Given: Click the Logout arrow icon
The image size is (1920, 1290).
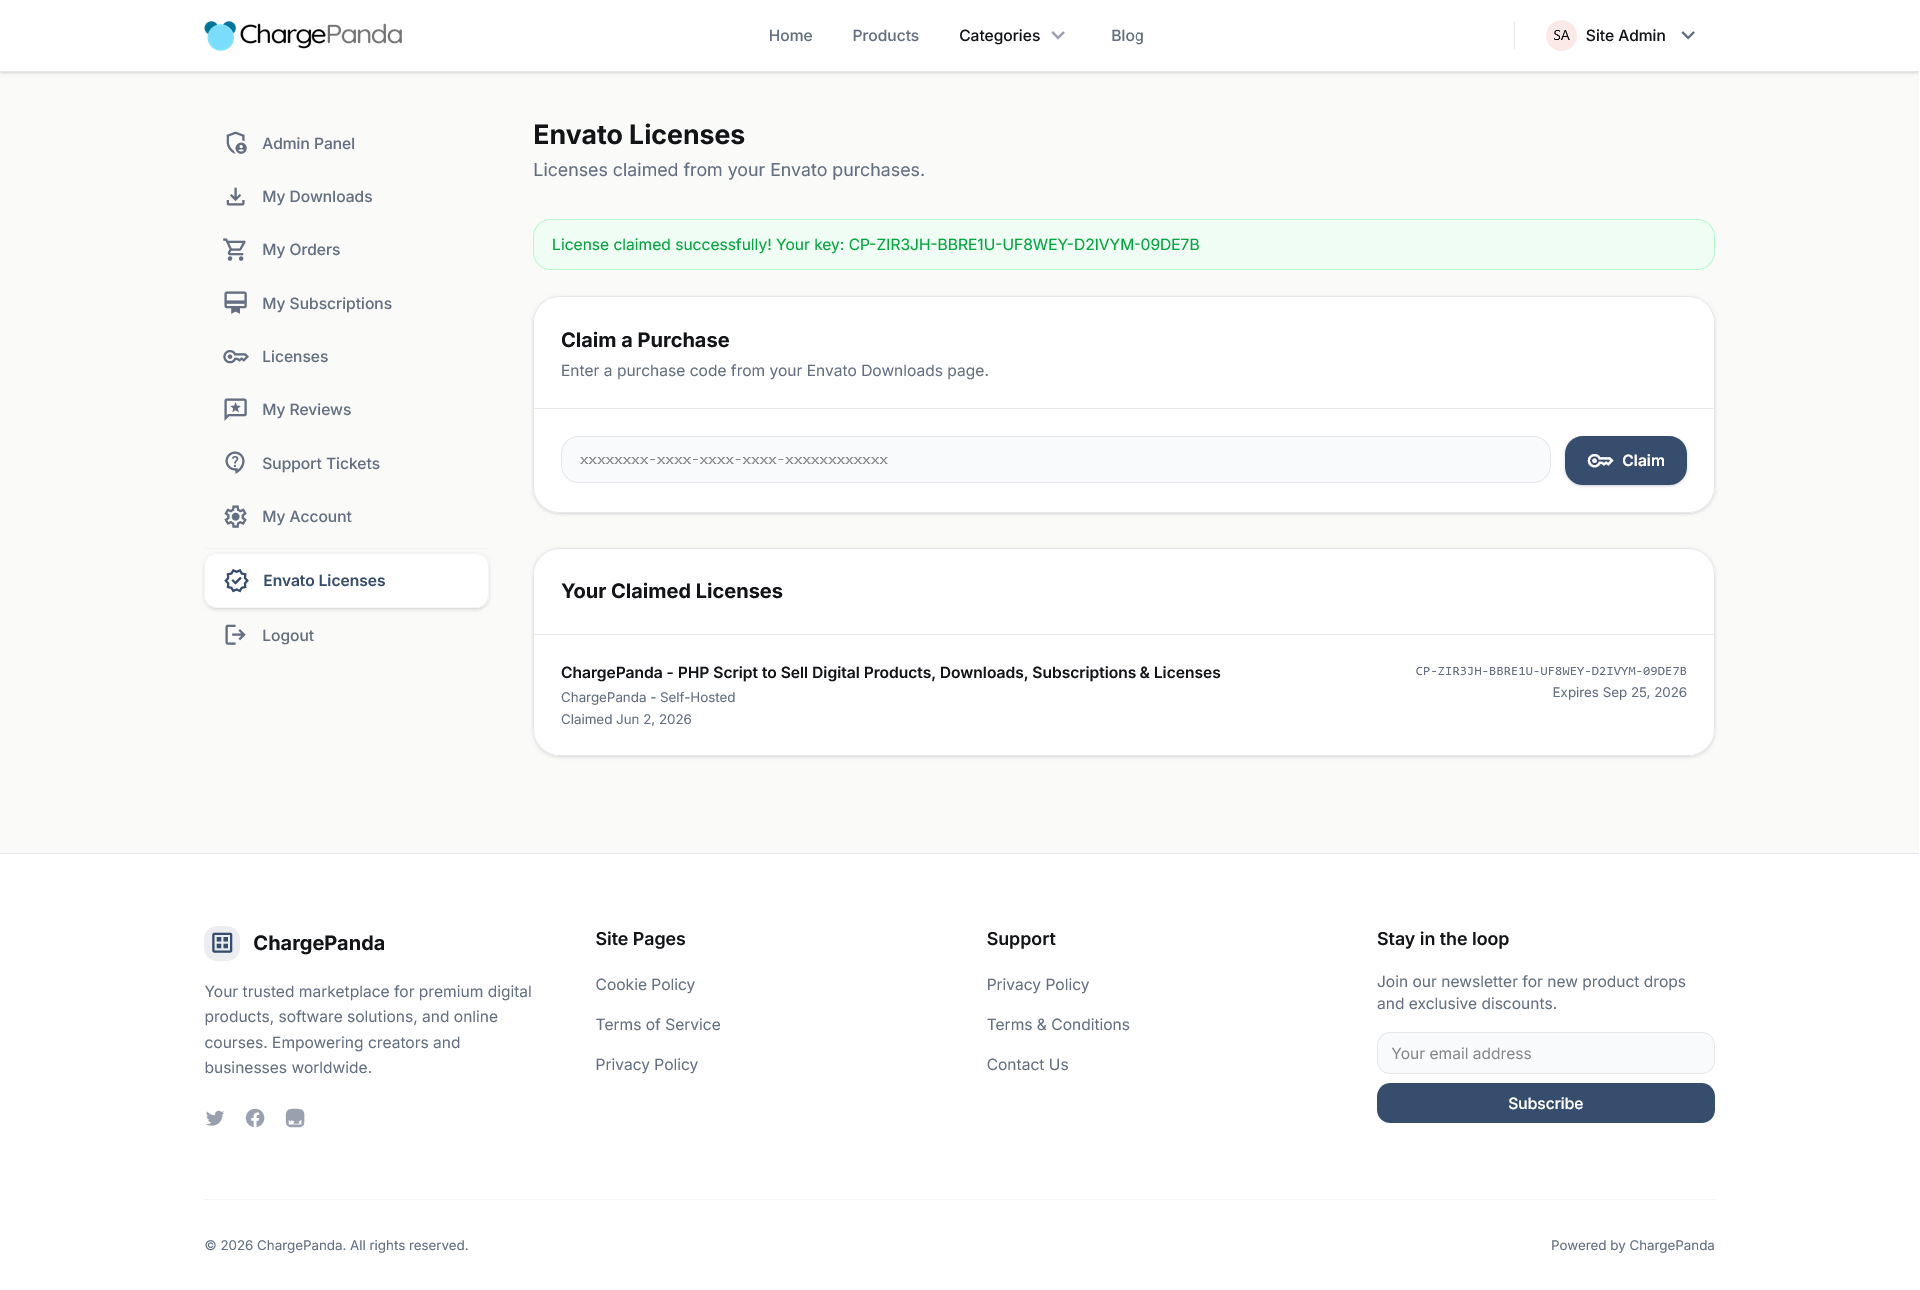Looking at the screenshot, I should [236, 635].
